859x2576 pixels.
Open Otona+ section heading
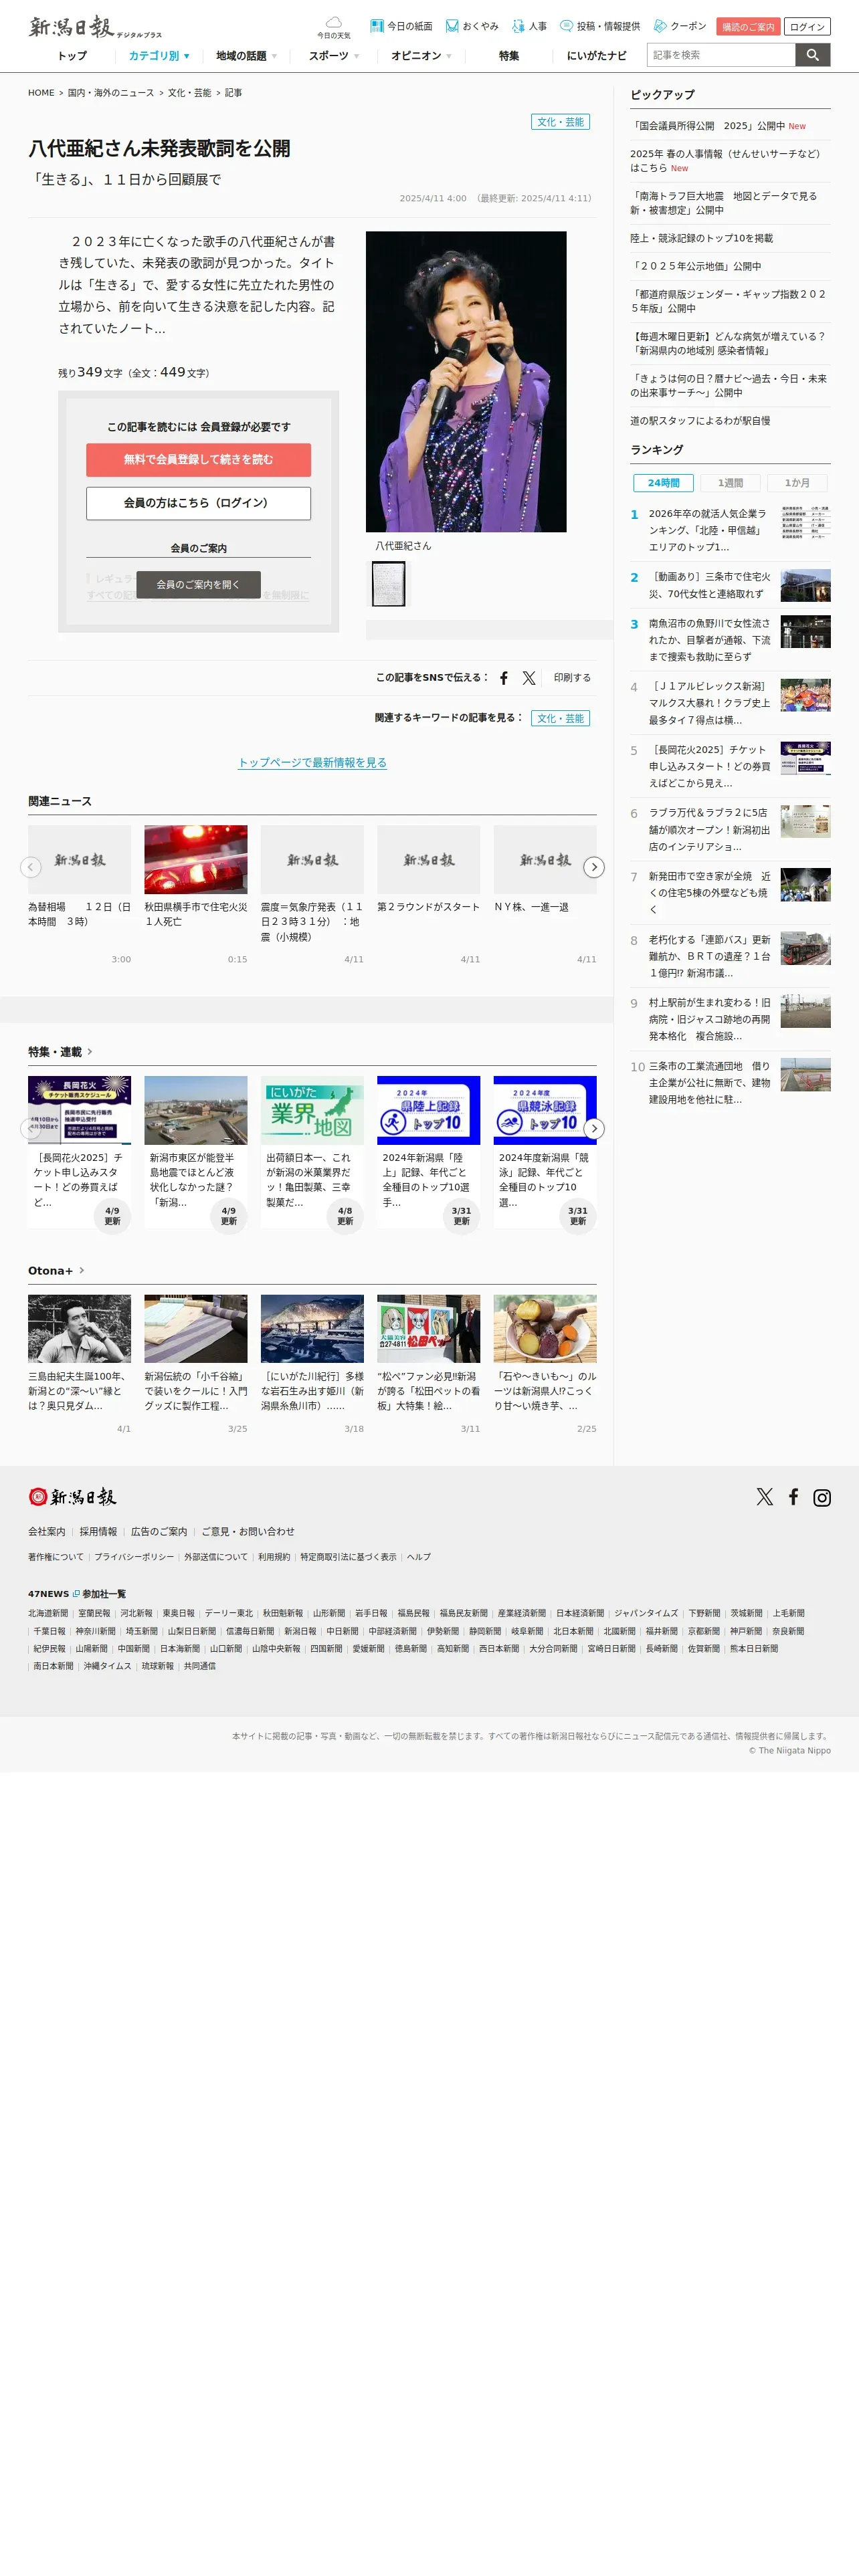tap(56, 1271)
